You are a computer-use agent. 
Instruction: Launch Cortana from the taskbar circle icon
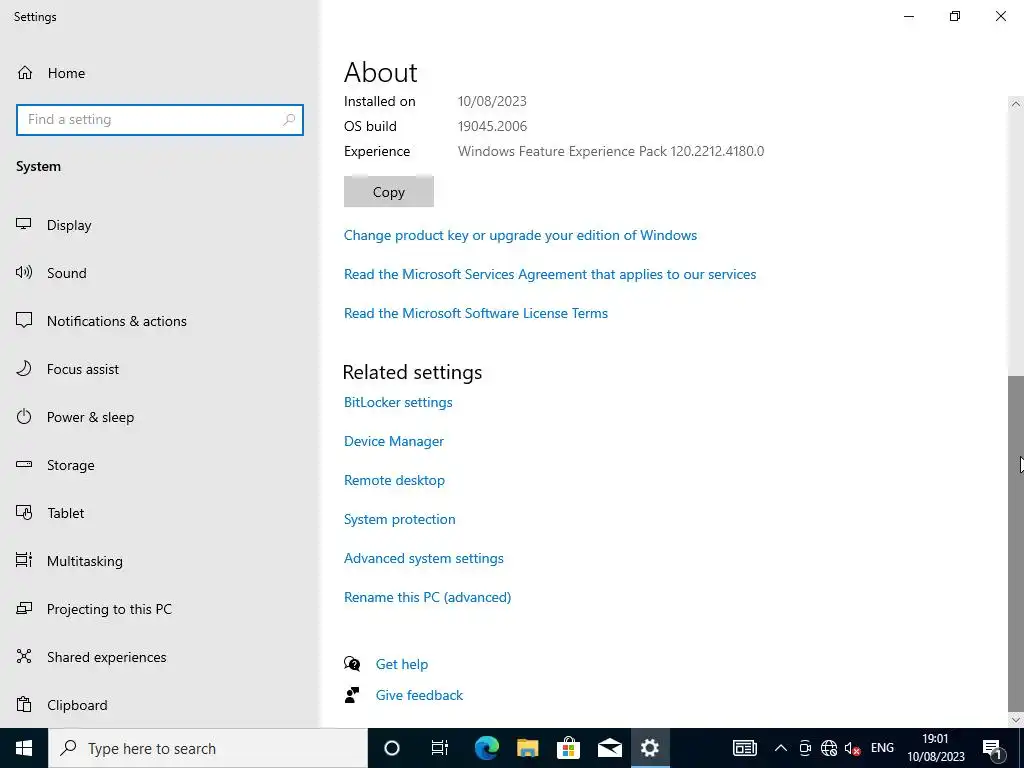(x=391, y=748)
